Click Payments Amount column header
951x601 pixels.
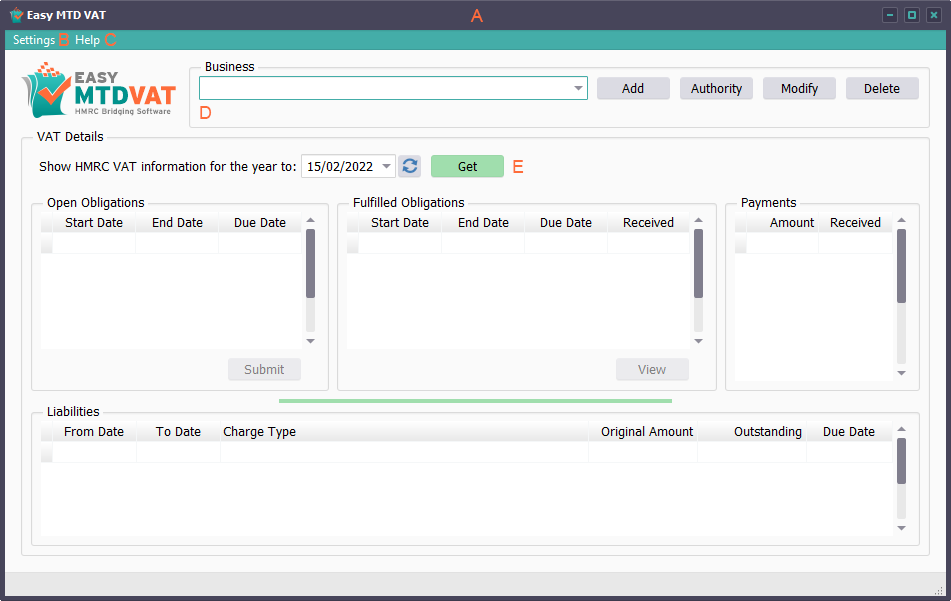(782, 223)
